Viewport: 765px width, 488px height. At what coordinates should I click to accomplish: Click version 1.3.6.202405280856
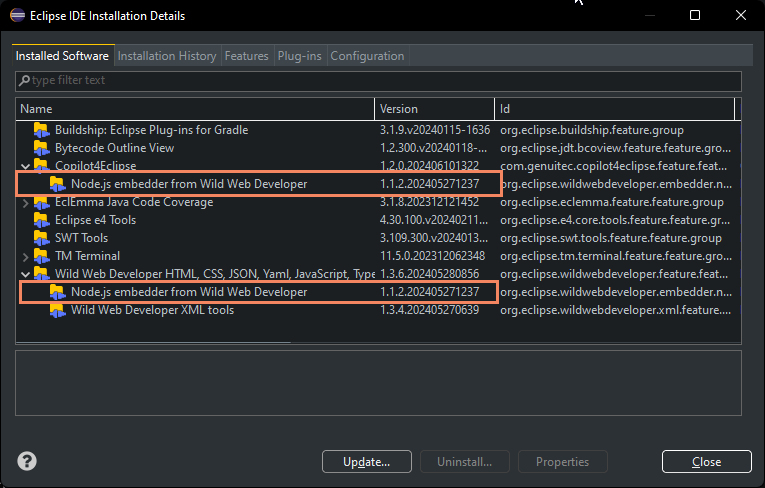429,274
